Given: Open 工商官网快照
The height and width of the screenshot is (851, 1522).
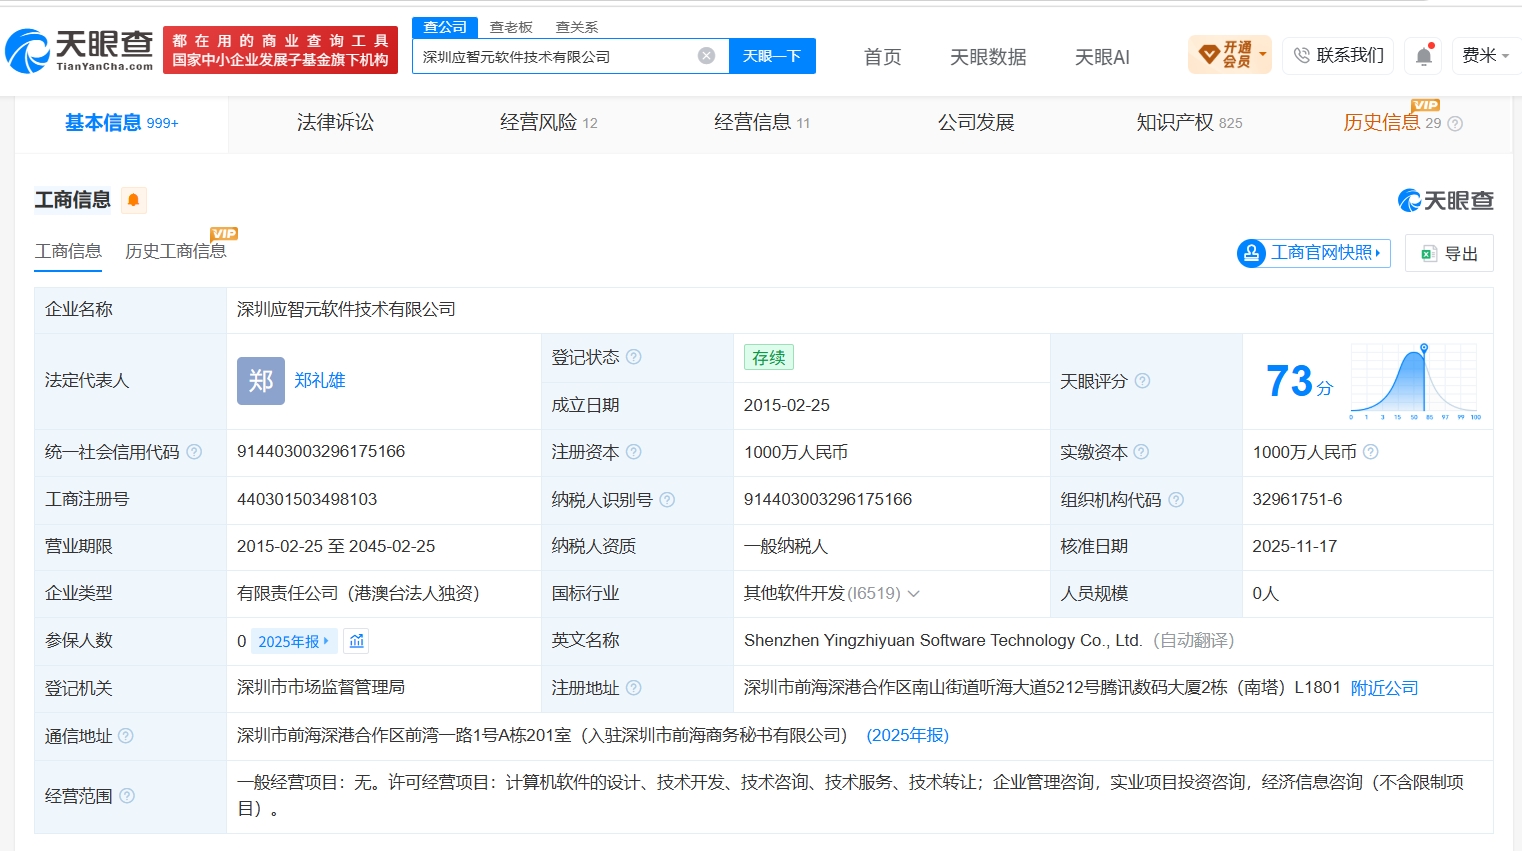Looking at the screenshot, I should coord(1314,253).
